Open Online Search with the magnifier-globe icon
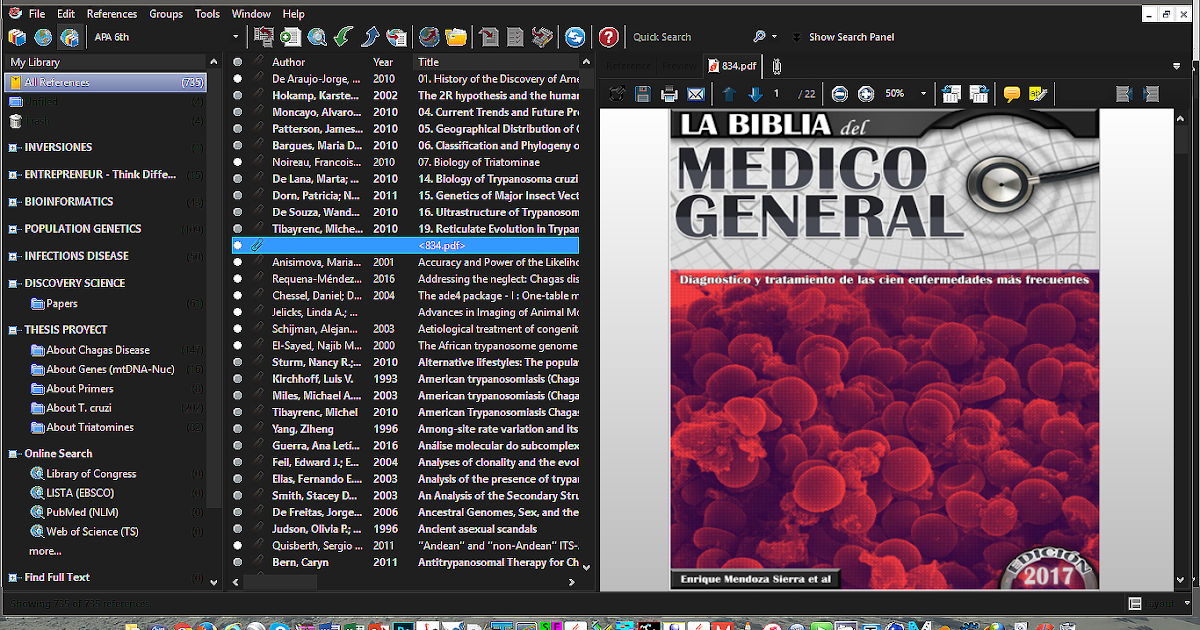The width and height of the screenshot is (1200, 630). 318,37
